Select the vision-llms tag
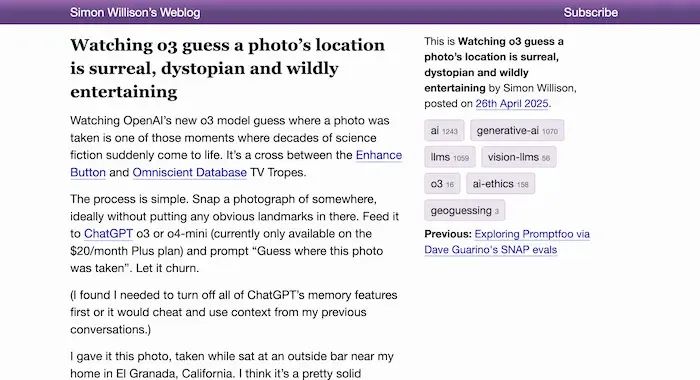Screen dimensions: 700x380 (519, 157)
